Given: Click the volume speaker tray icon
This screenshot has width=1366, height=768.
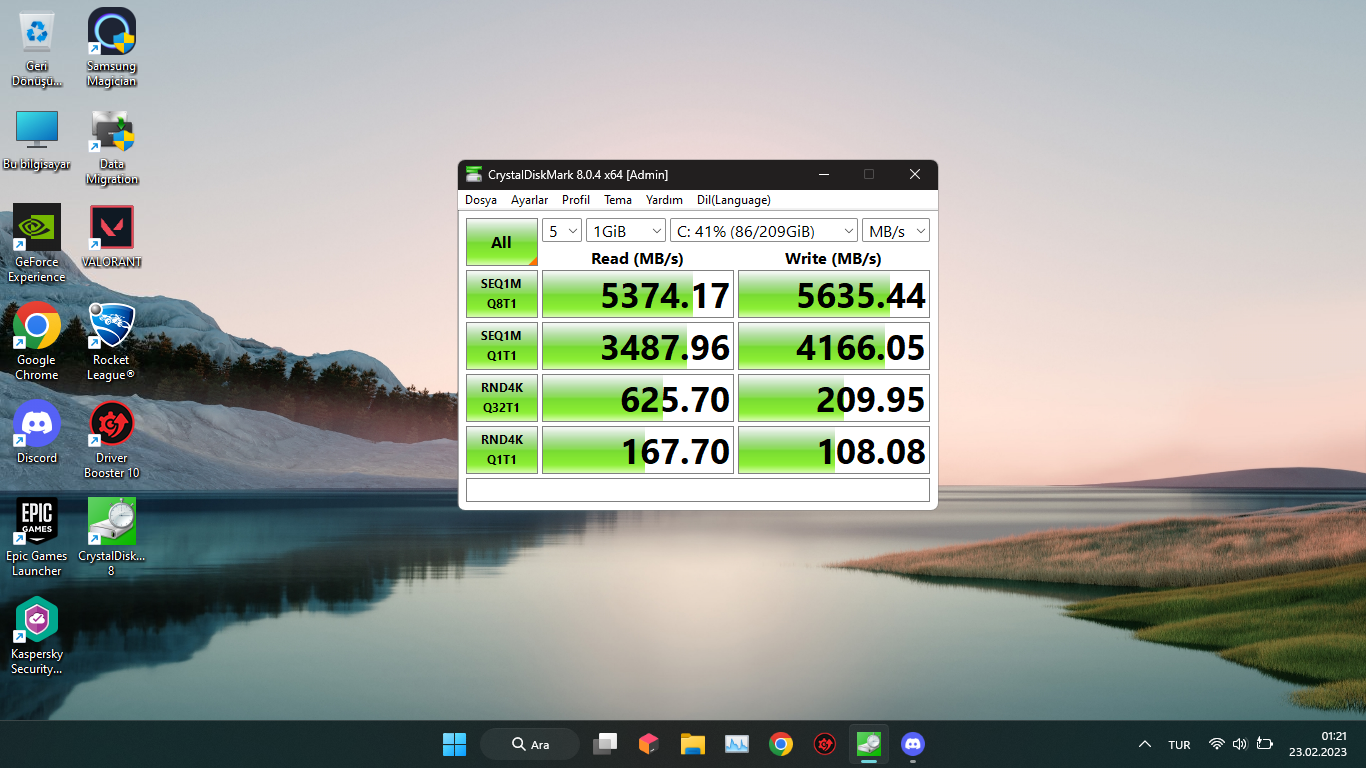Looking at the screenshot, I should click(x=1240, y=744).
